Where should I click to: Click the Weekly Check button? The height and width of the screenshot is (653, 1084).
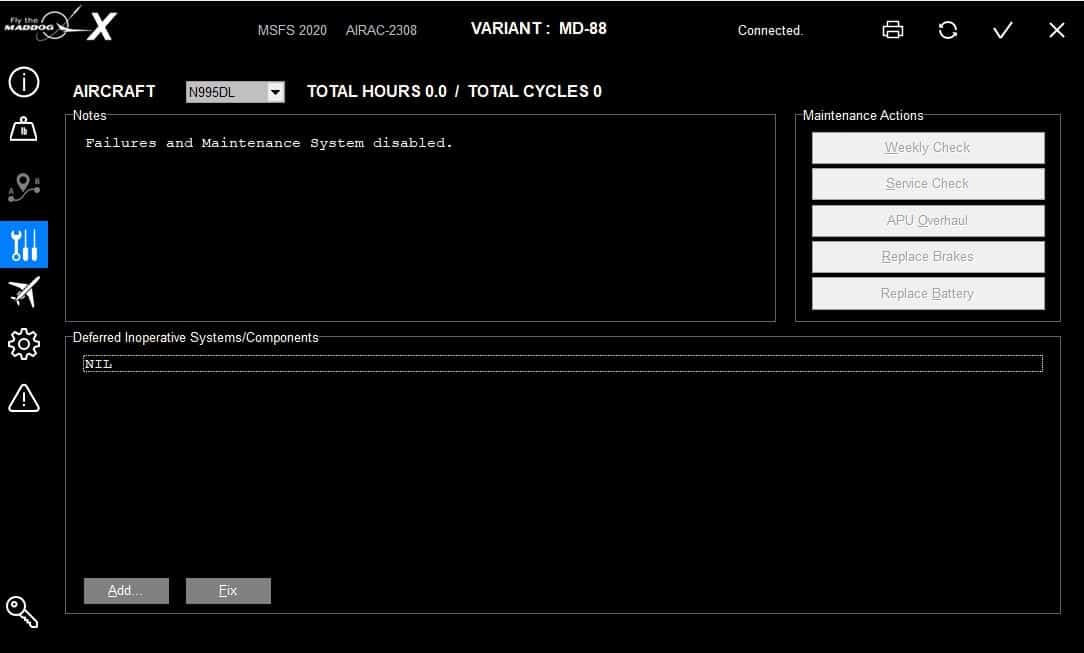pyautogui.click(x=927, y=148)
